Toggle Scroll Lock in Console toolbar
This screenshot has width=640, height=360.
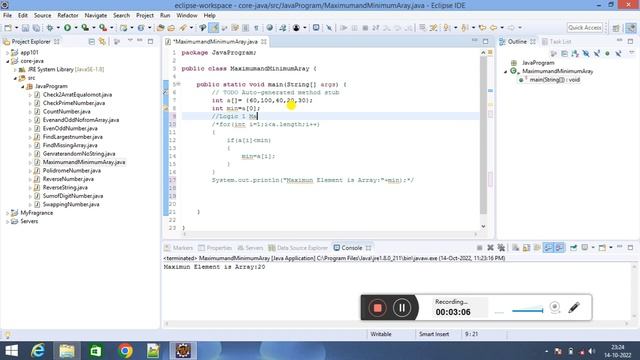pos(527,248)
